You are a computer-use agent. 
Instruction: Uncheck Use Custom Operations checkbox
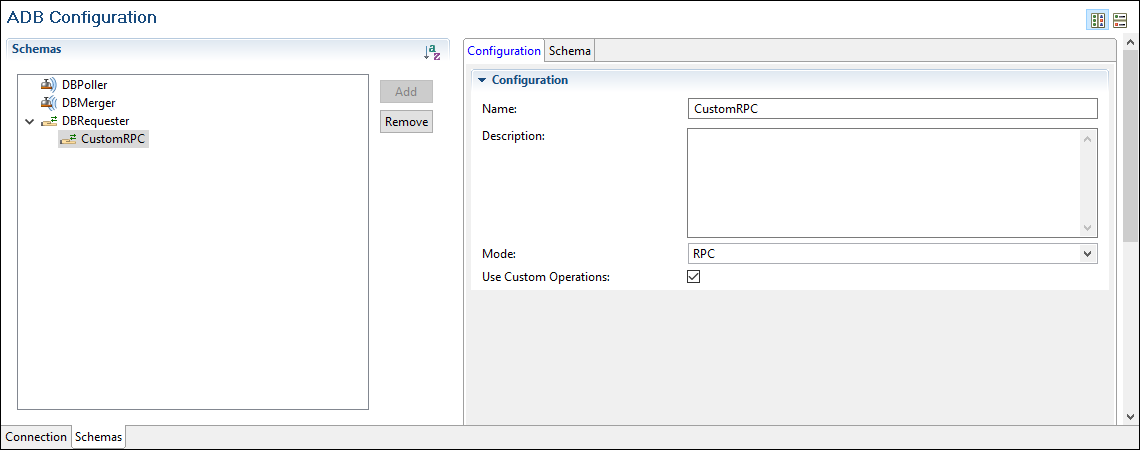(x=694, y=277)
